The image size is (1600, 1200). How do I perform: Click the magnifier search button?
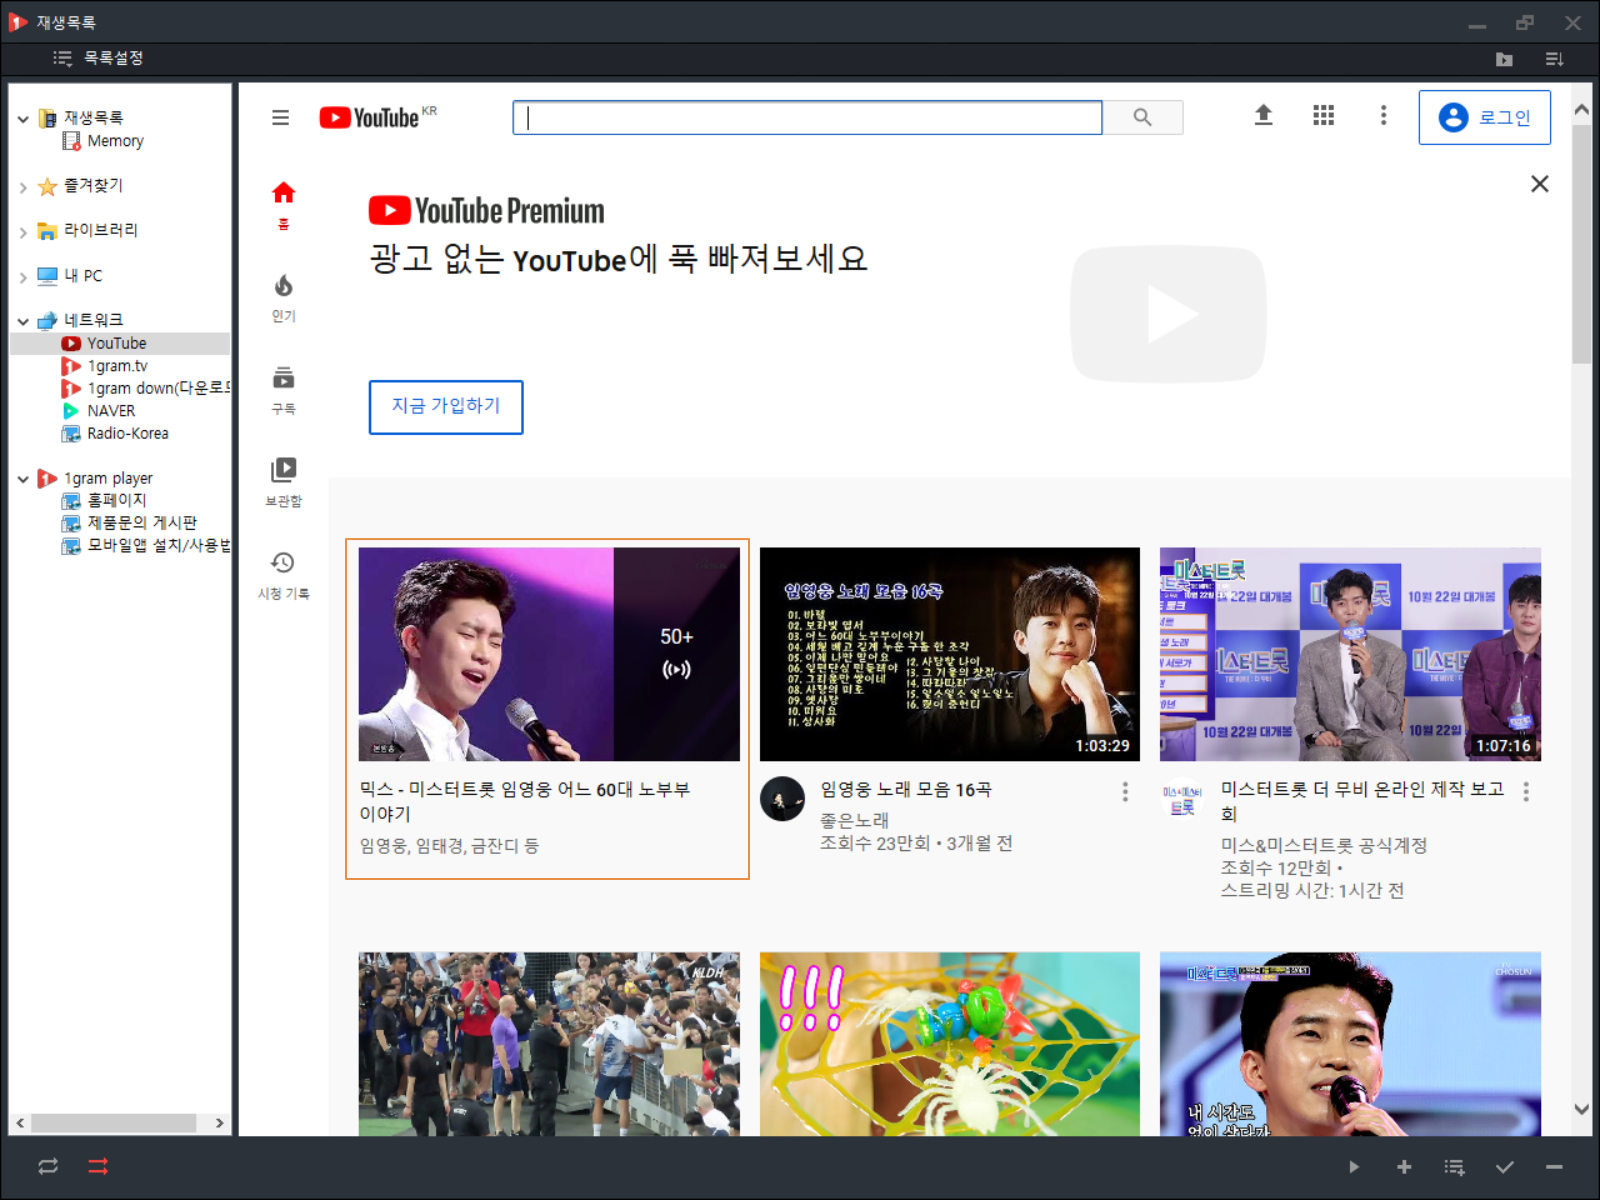point(1143,118)
